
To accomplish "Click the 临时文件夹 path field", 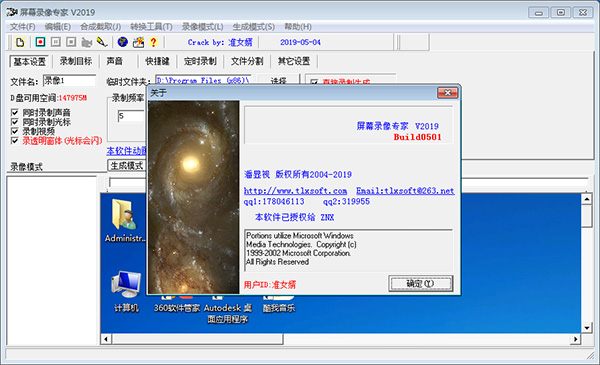I will coord(203,80).
